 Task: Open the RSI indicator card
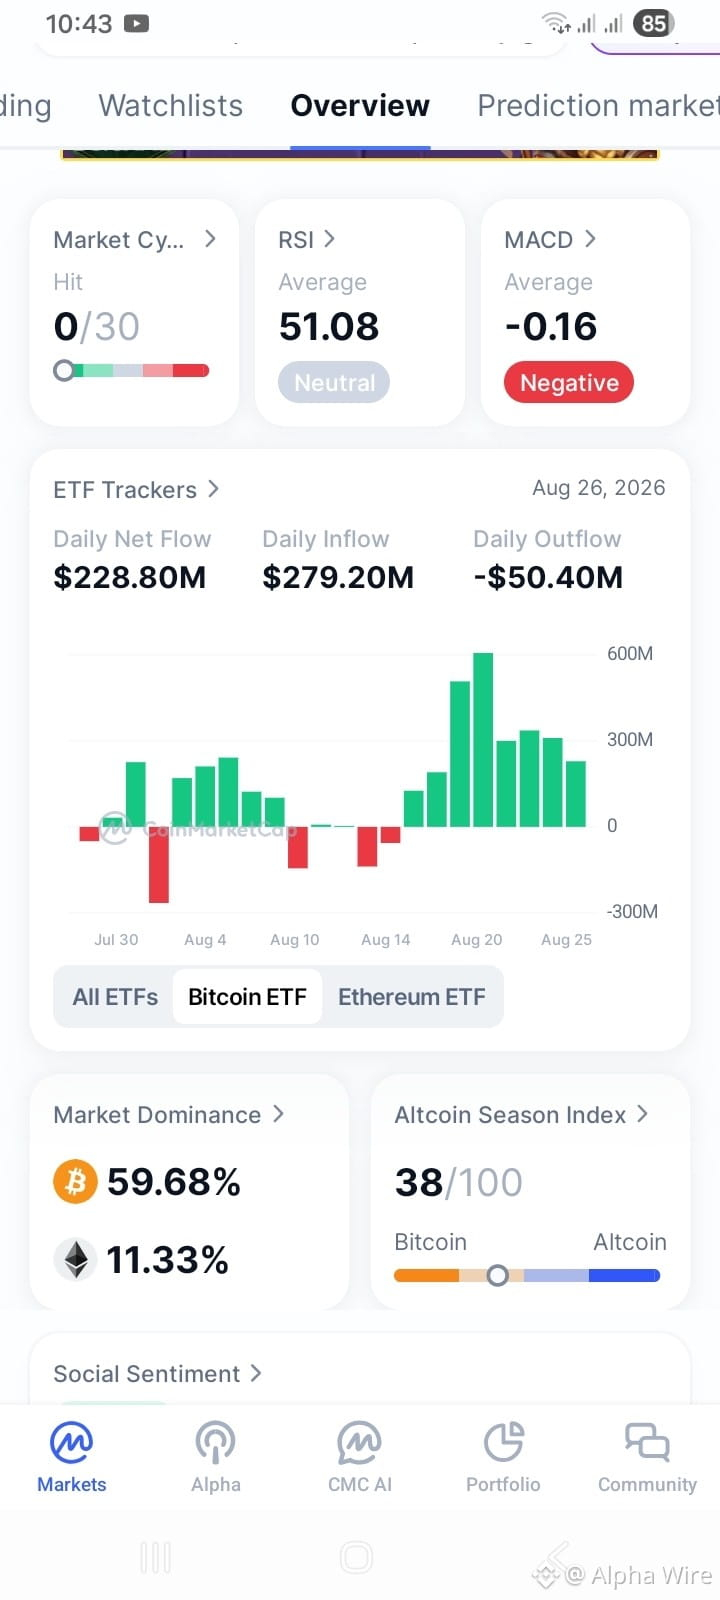(360, 312)
